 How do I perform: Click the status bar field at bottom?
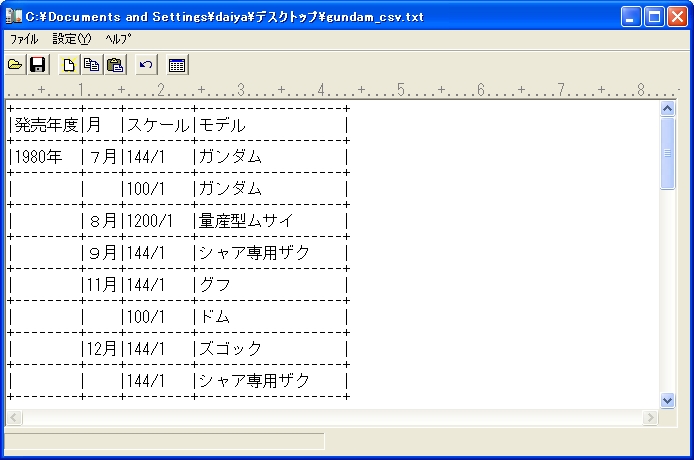[x=164, y=441]
